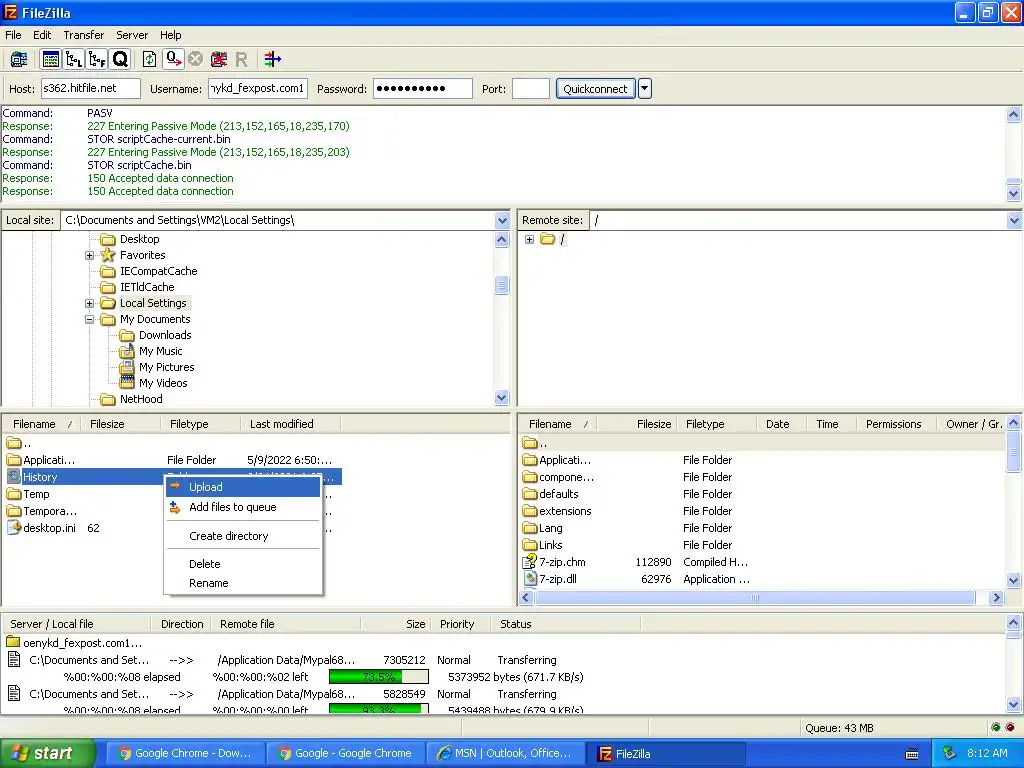
Task: Click the My Videos folder icon
Action: (x=127, y=383)
